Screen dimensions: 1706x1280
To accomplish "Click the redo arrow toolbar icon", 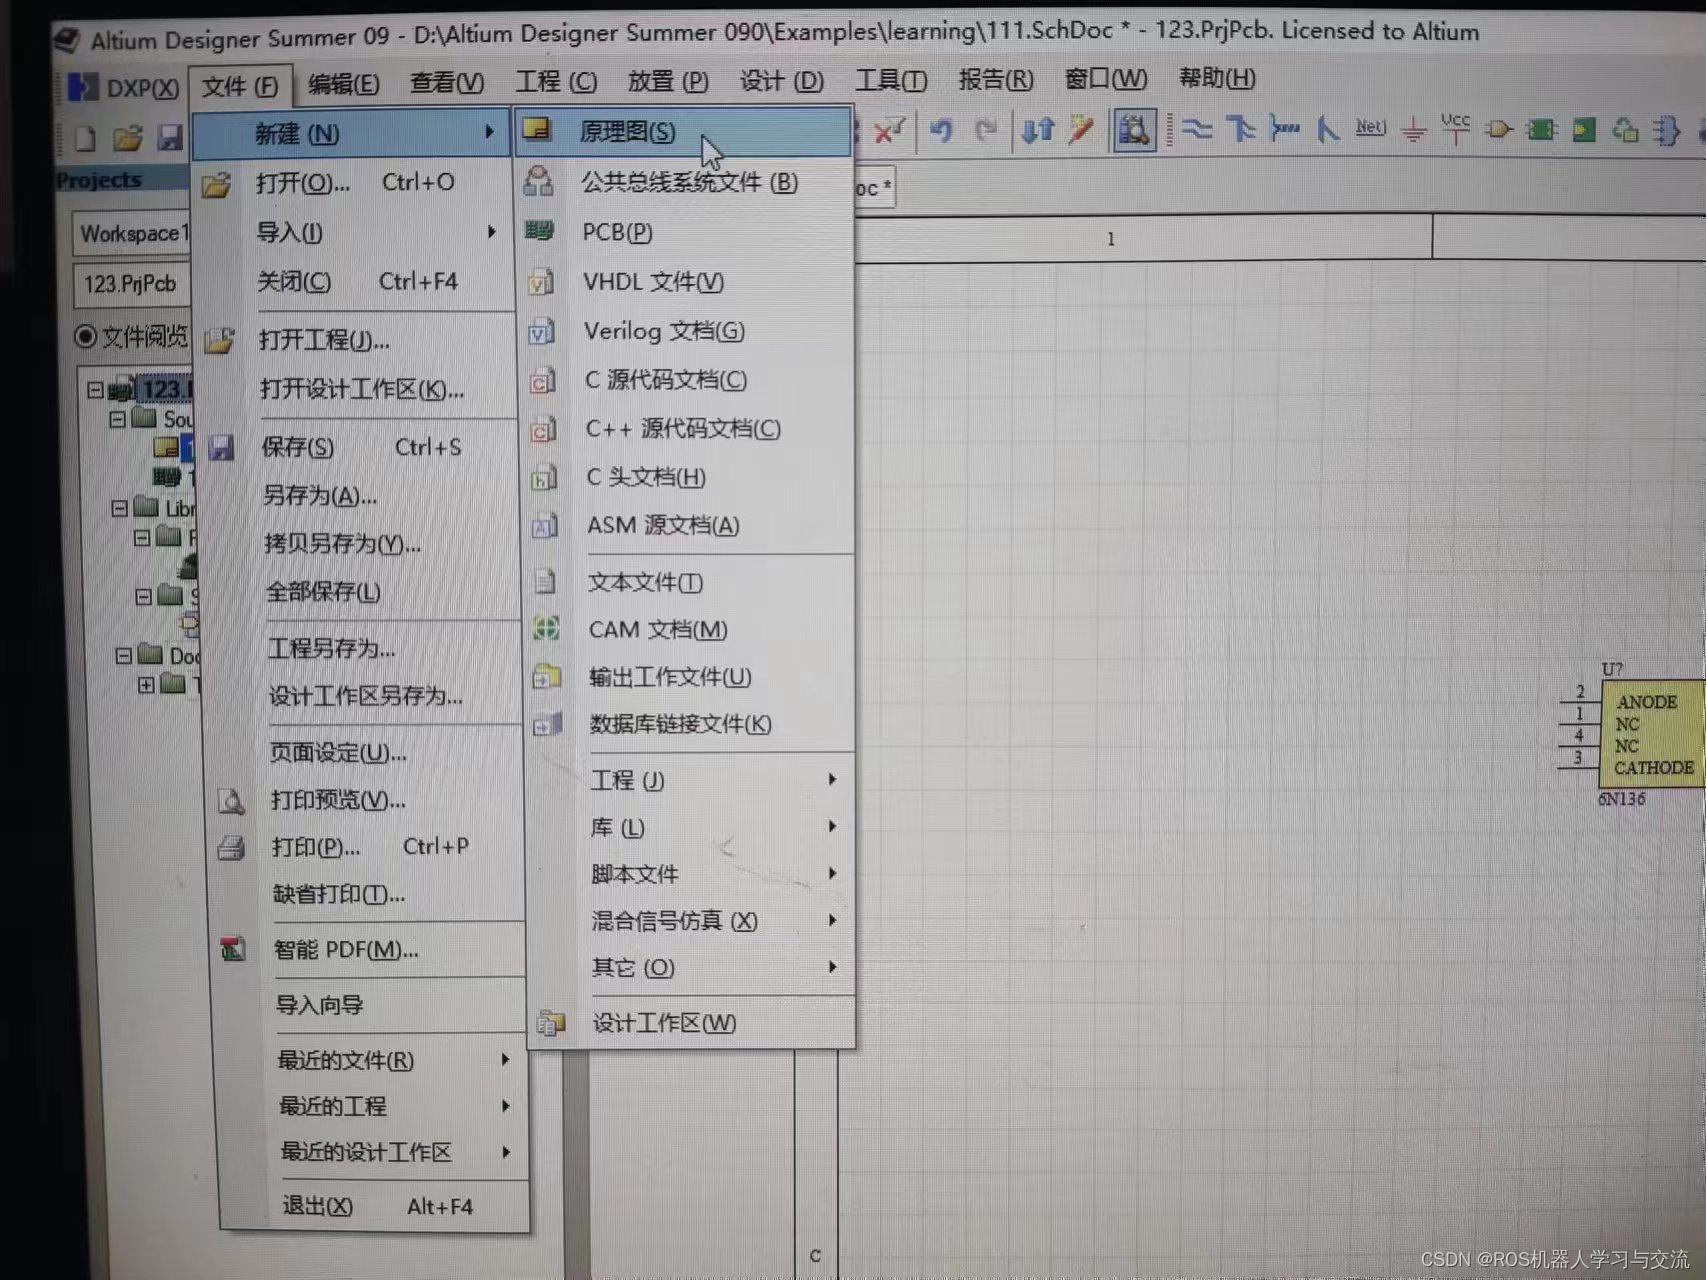I will pyautogui.click(x=985, y=130).
